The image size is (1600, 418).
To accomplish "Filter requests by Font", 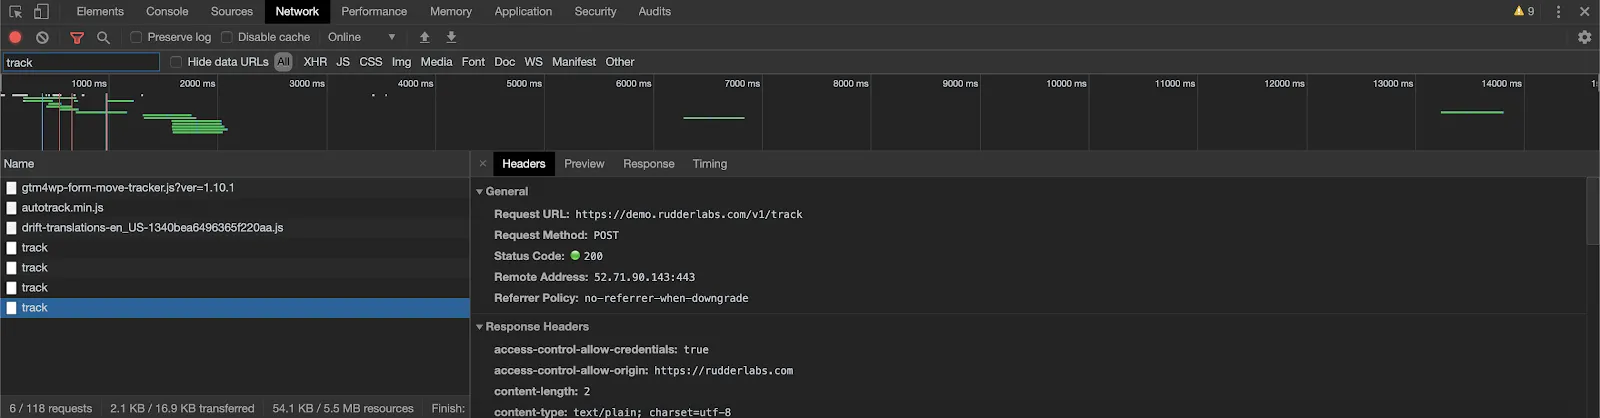I will coord(473,62).
